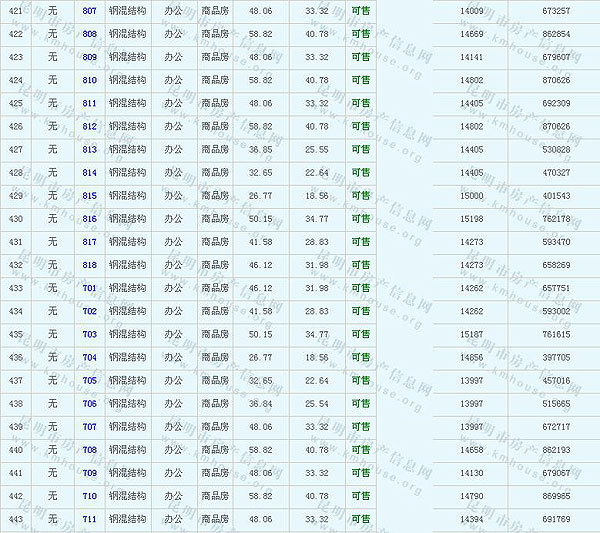Select room 707 link
This screenshot has width=600, height=533.
pyautogui.click(x=90, y=427)
